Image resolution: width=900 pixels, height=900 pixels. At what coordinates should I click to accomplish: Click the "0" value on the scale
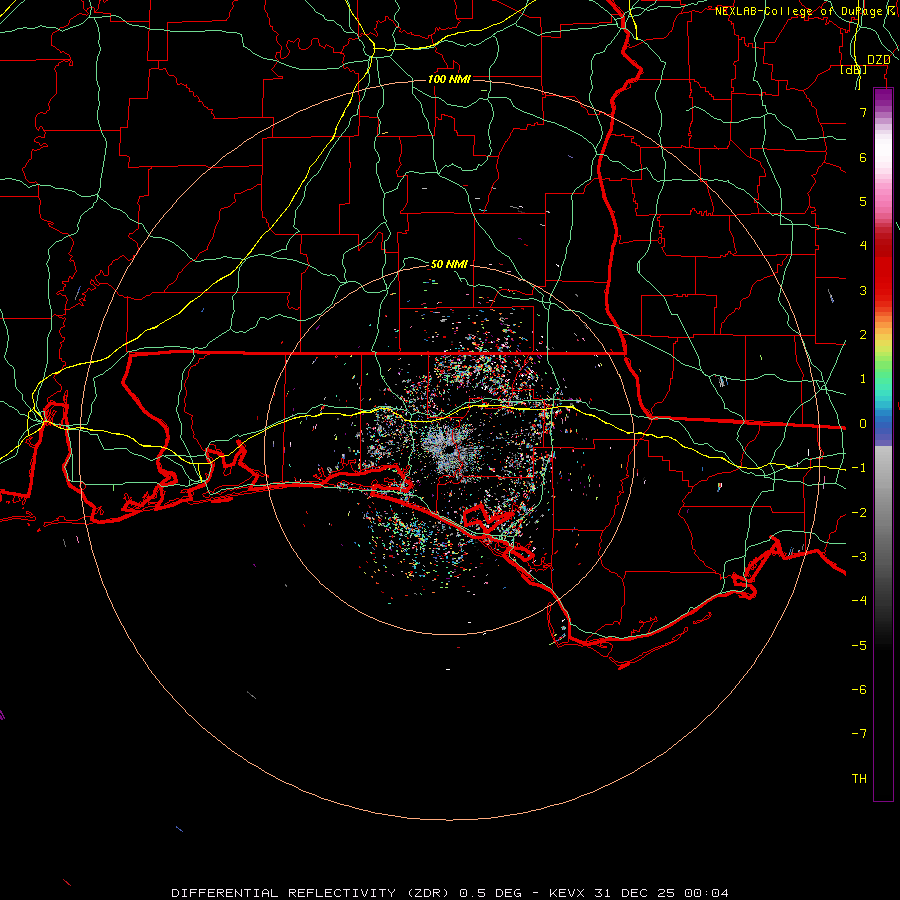tap(863, 424)
